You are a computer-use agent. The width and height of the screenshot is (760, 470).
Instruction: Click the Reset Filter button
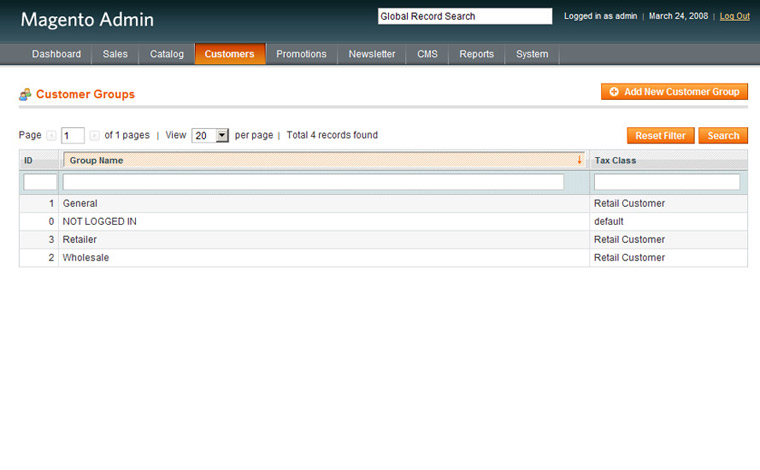click(x=660, y=136)
